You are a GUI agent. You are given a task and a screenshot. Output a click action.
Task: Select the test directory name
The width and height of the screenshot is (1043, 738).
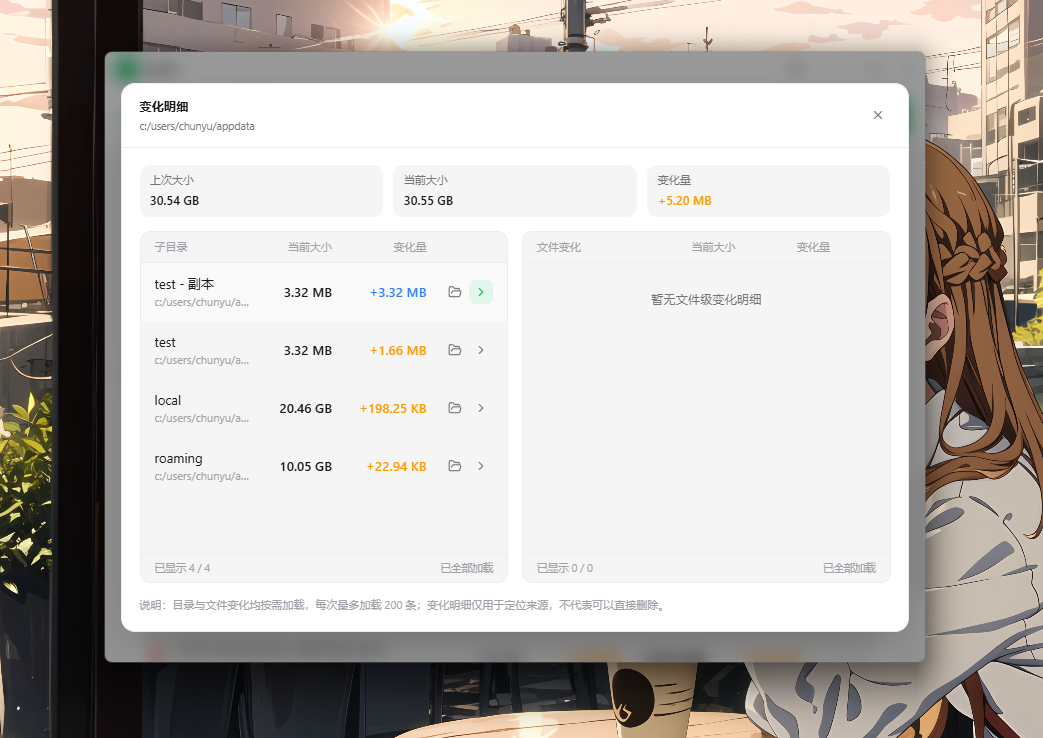(165, 343)
